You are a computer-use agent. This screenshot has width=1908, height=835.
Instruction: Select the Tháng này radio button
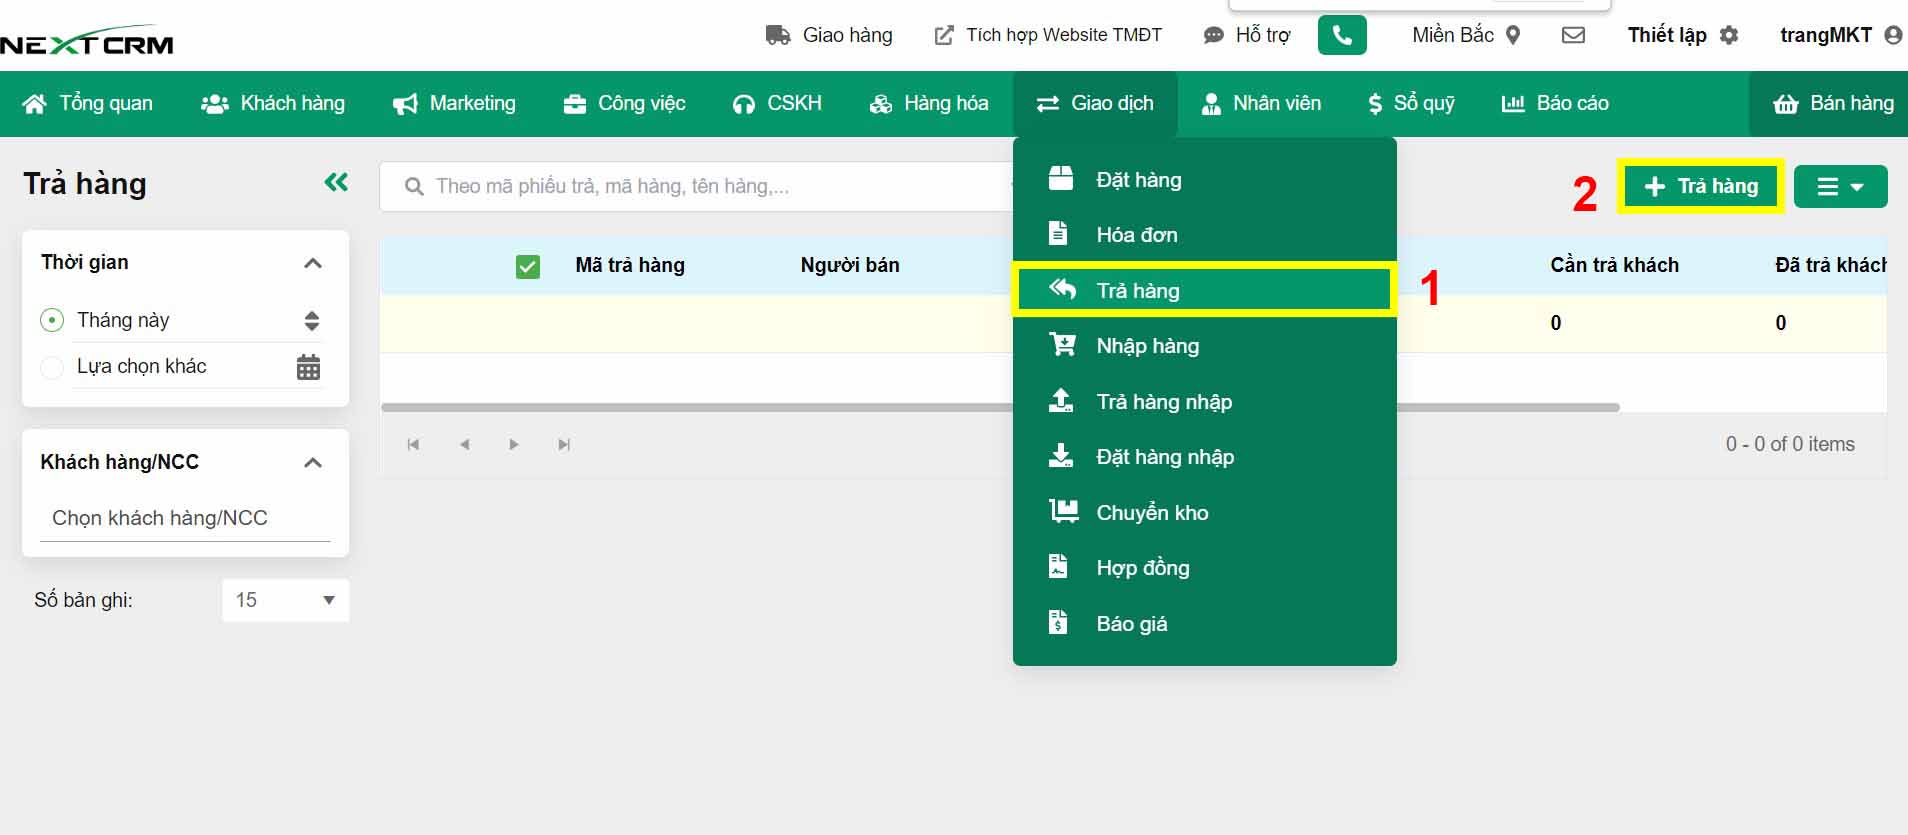[52, 320]
